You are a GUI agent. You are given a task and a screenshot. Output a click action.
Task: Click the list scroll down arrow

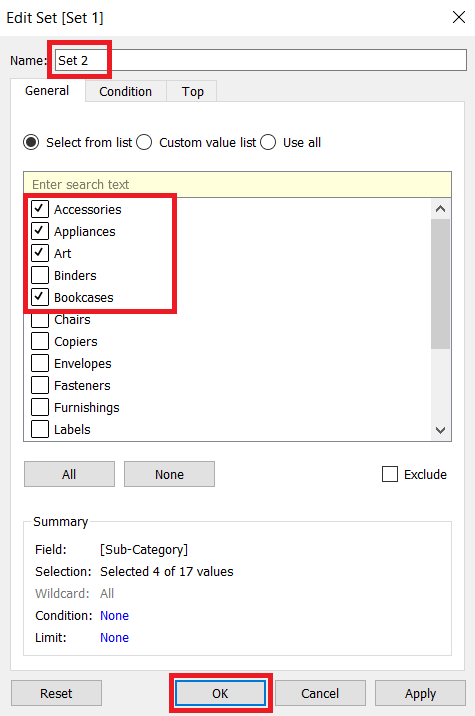click(440, 430)
